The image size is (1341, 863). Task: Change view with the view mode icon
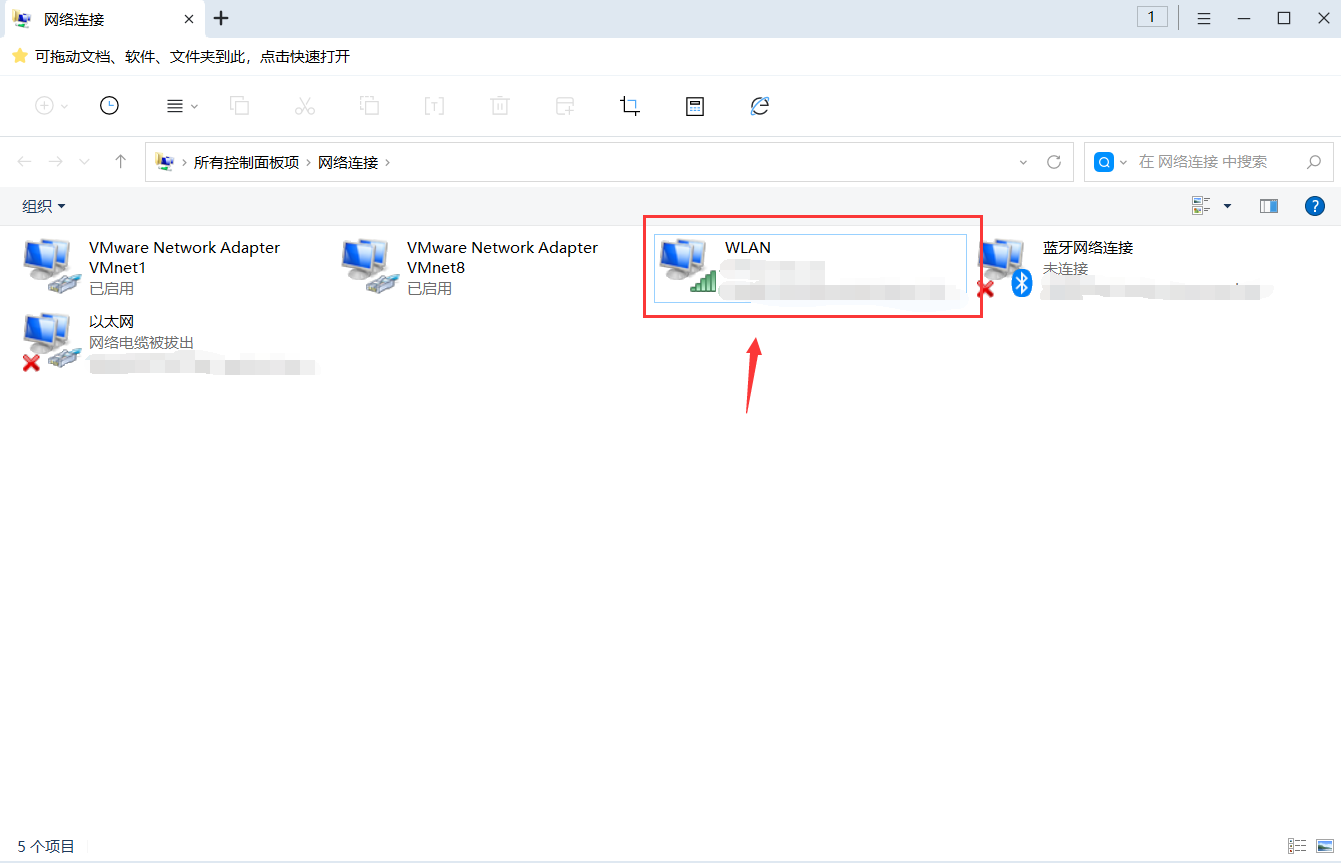(1201, 206)
